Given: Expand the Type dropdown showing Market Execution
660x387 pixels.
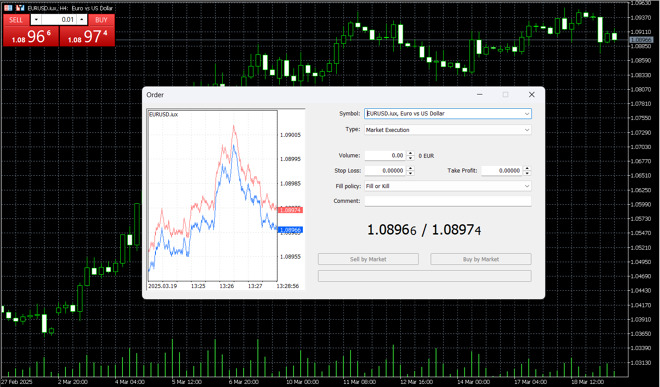Looking at the screenshot, I should click(x=447, y=130).
